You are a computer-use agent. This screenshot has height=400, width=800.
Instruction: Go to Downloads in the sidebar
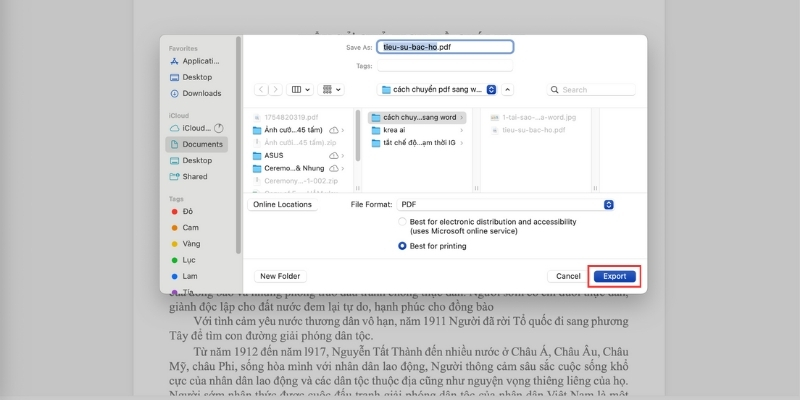click(200, 93)
